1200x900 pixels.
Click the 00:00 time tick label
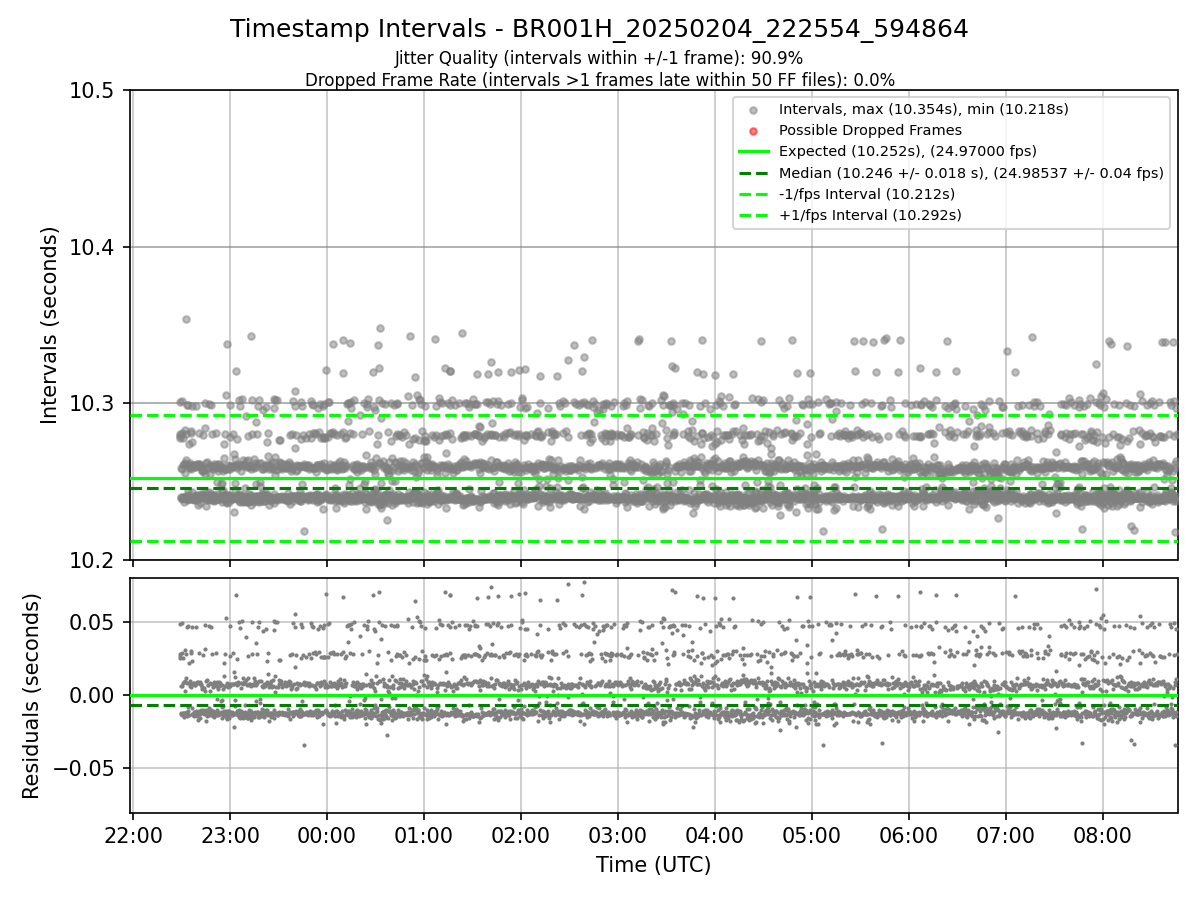click(327, 834)
